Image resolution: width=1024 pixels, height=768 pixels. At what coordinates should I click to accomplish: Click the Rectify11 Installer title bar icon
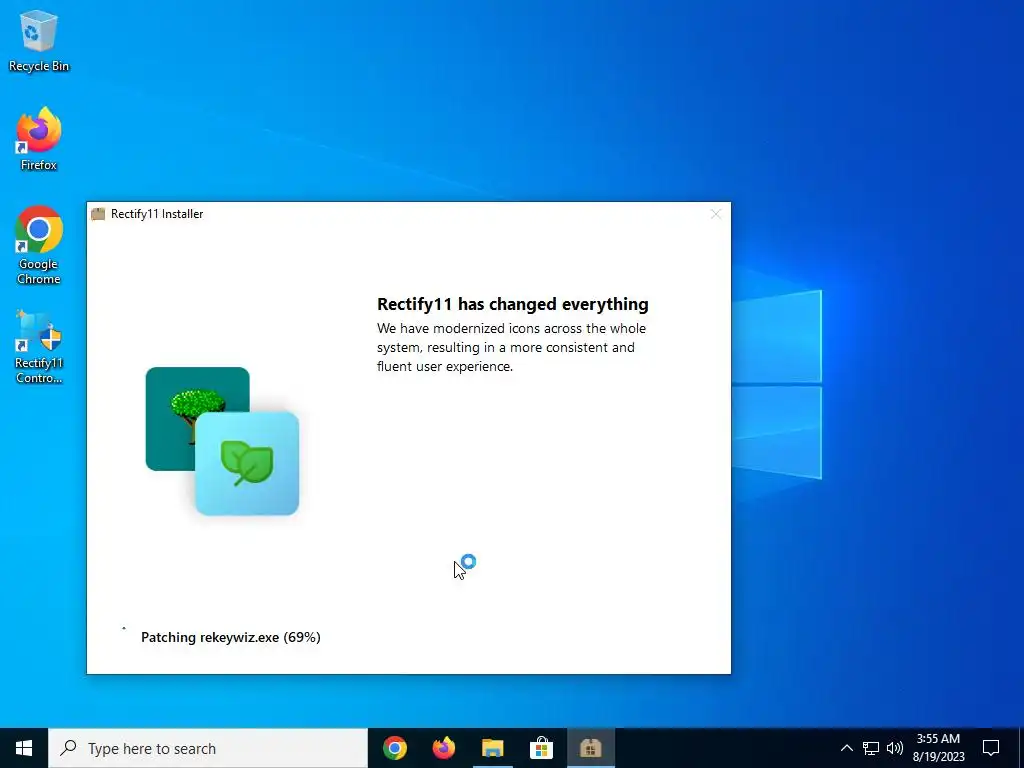(x=98, y=214)
